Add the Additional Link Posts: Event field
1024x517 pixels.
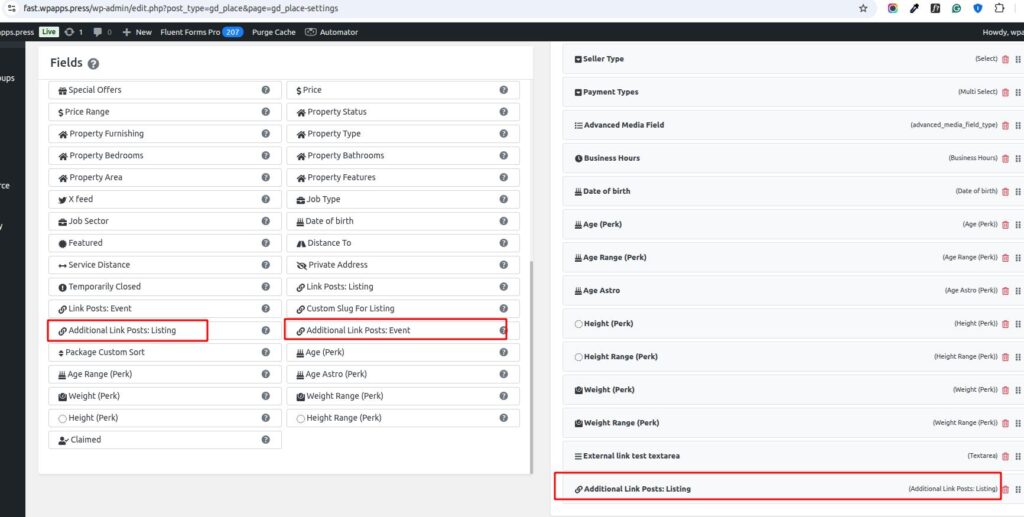[x=358, y=330]
